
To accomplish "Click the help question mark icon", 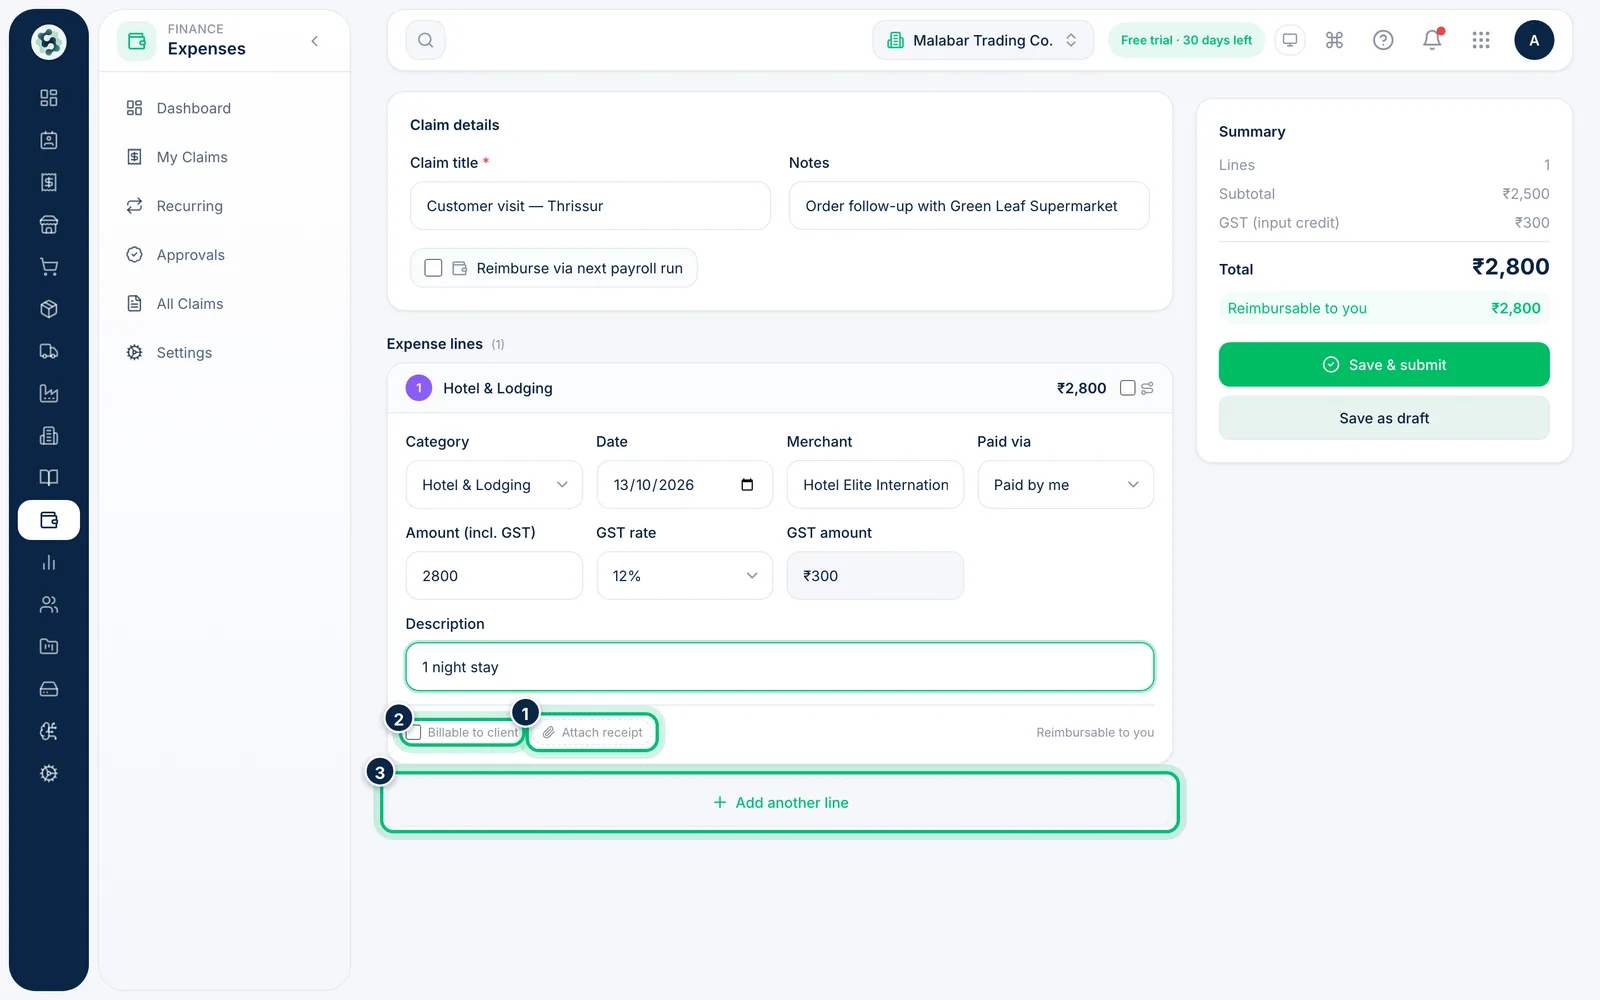I will [x=1383, y=40].
